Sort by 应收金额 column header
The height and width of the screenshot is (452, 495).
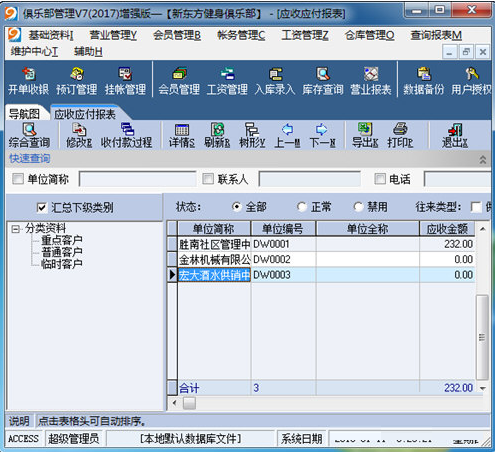[x=447, y=229]
